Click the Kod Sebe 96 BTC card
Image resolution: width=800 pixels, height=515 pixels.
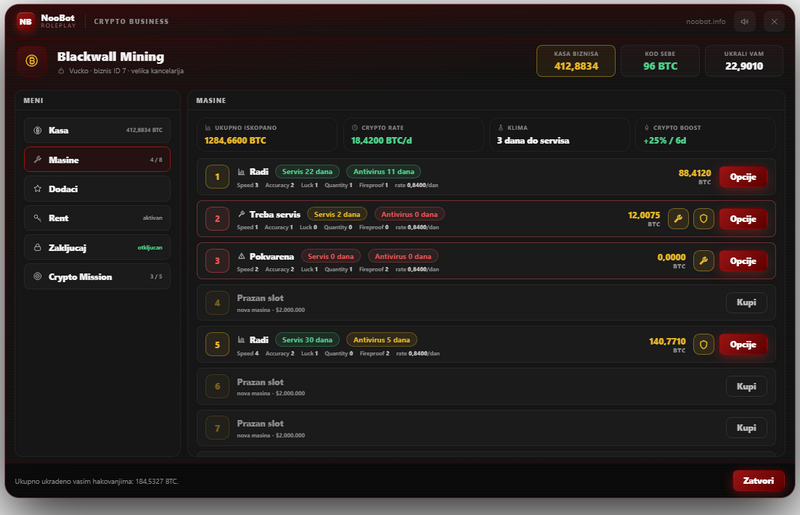click(x=660, y=61)
